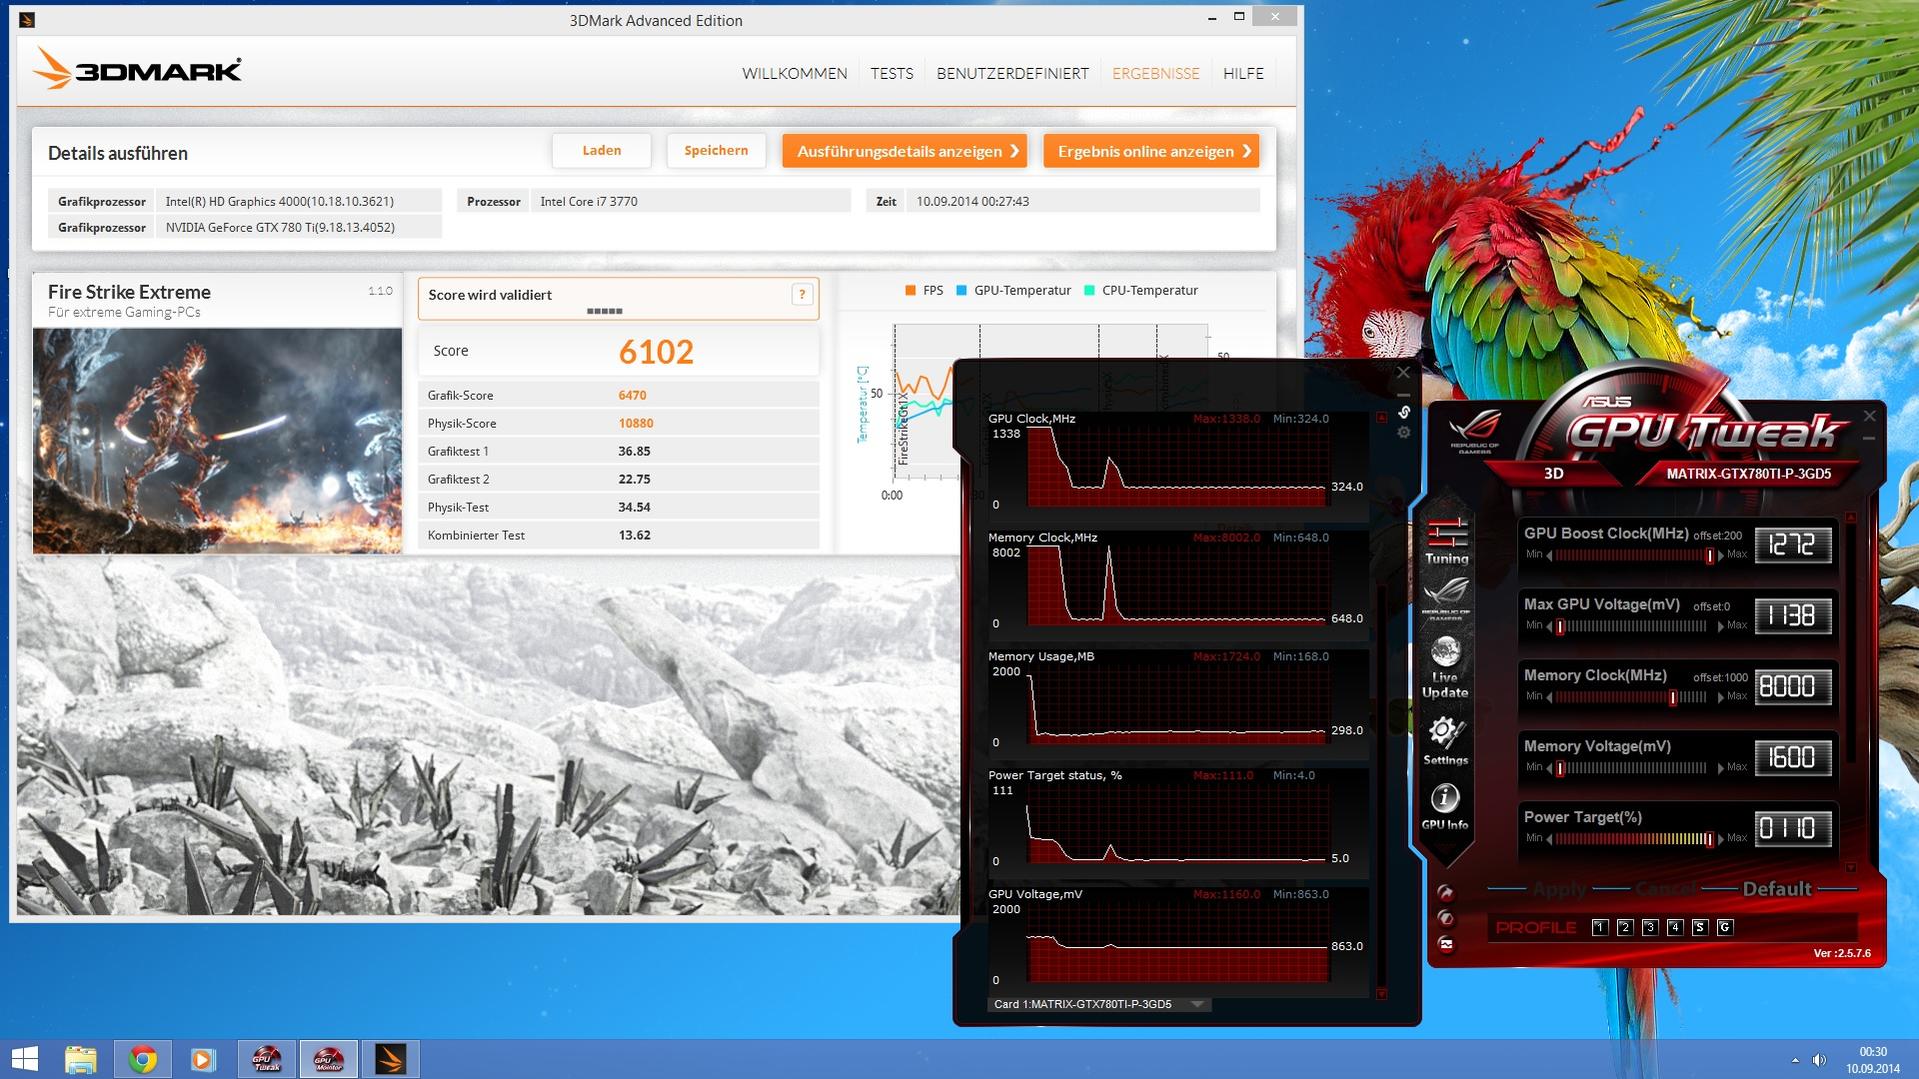Open Windows Start menu

[24, 1059]
